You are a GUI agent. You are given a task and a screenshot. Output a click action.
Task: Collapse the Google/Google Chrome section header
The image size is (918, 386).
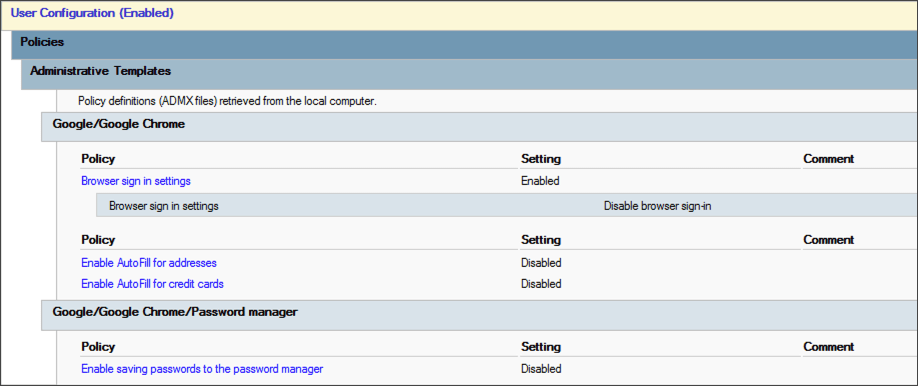point(479,127)
